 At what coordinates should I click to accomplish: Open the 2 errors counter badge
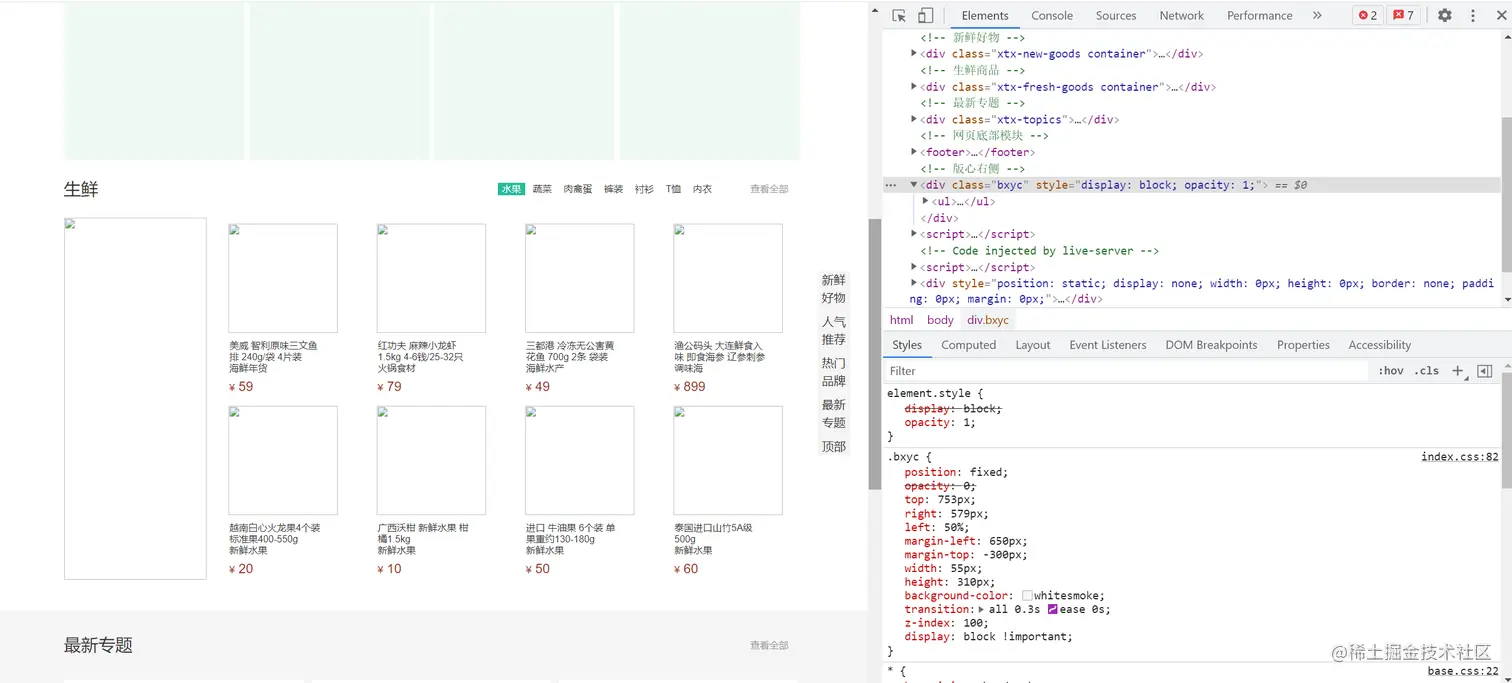tap(1367, 16)
